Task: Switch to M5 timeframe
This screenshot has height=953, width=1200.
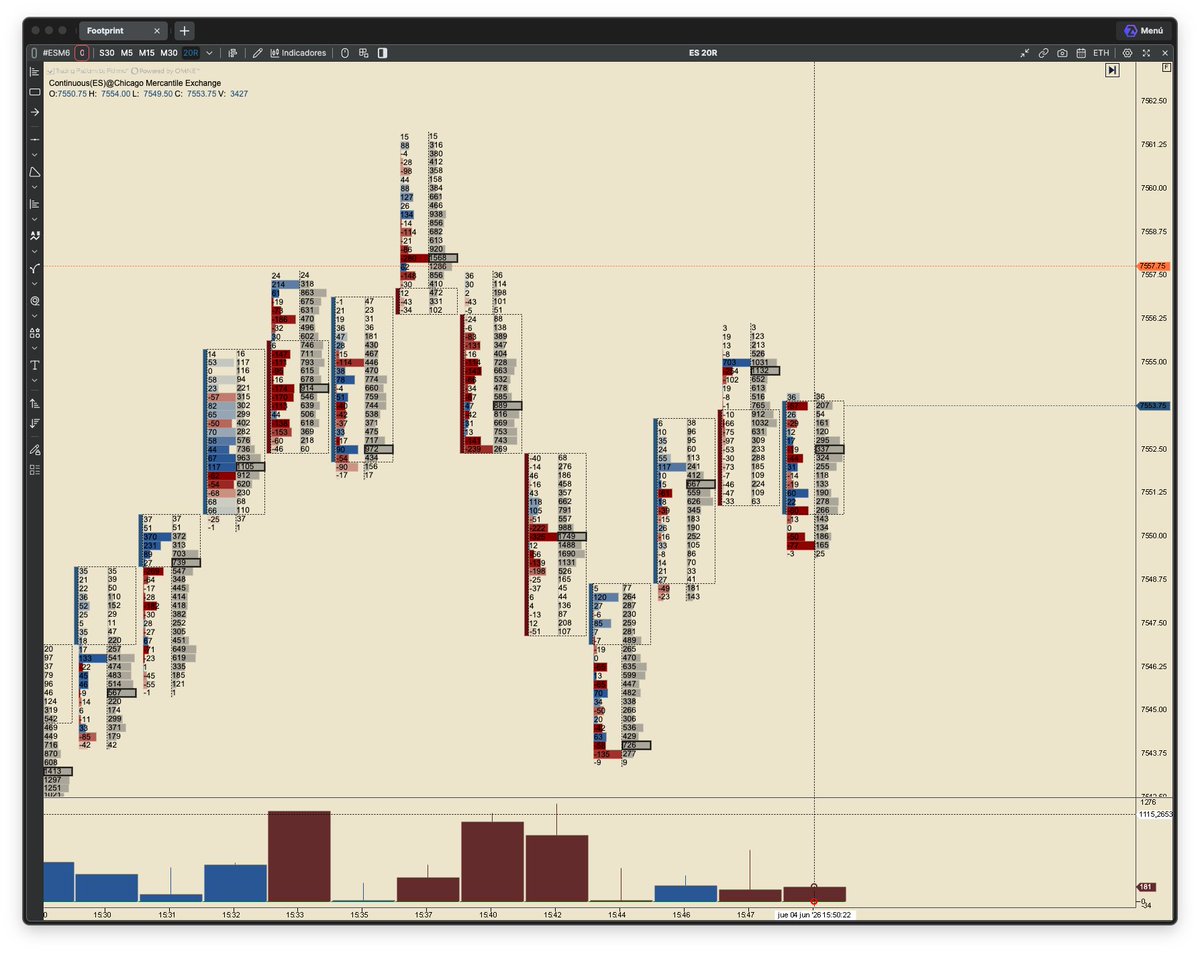Action: click(x=127, y=53)
